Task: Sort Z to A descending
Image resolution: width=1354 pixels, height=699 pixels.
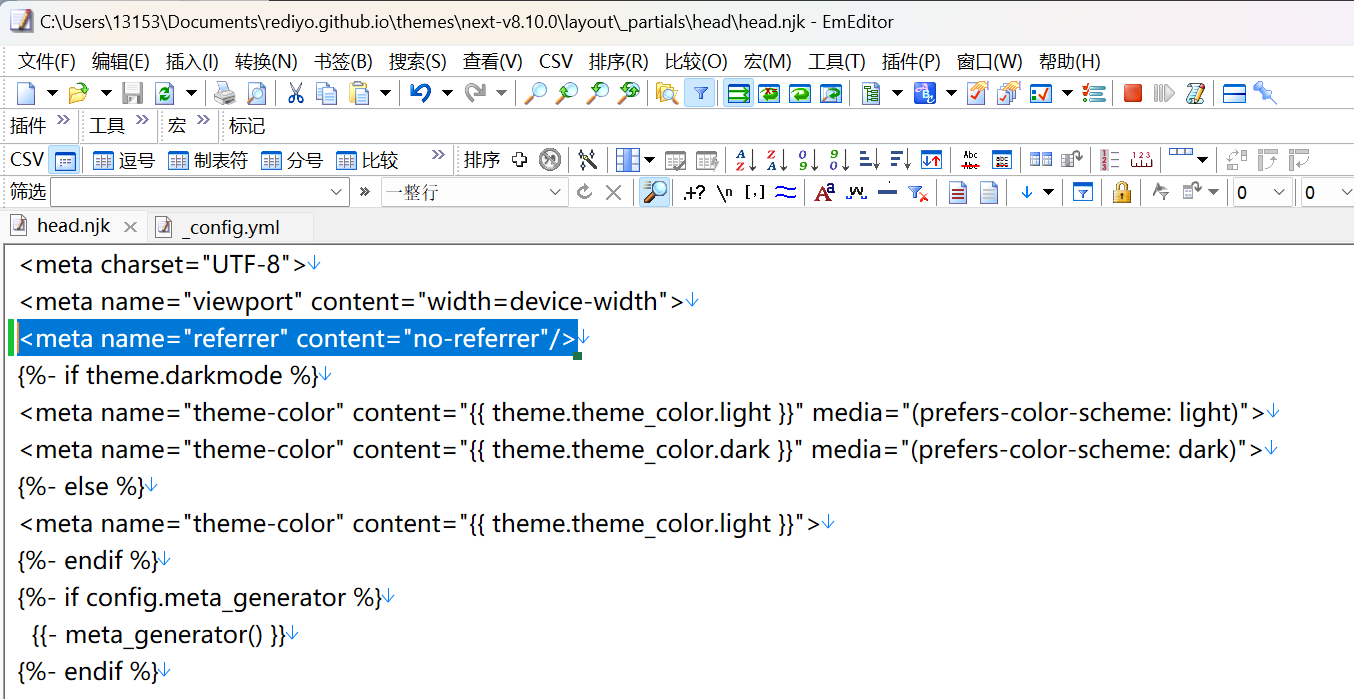Action: tap(777, 160)
